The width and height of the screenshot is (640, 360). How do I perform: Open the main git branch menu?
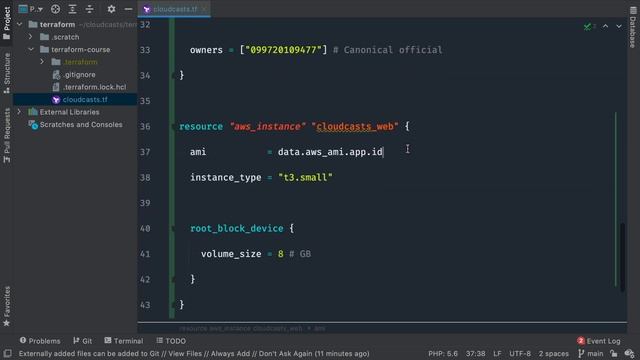coord(591,353)
